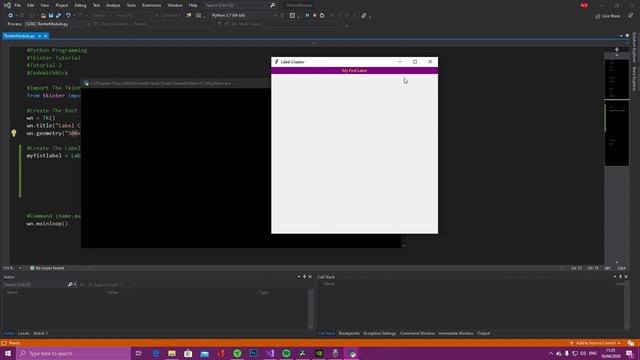Open the Debug menu

tap(80, 5)
